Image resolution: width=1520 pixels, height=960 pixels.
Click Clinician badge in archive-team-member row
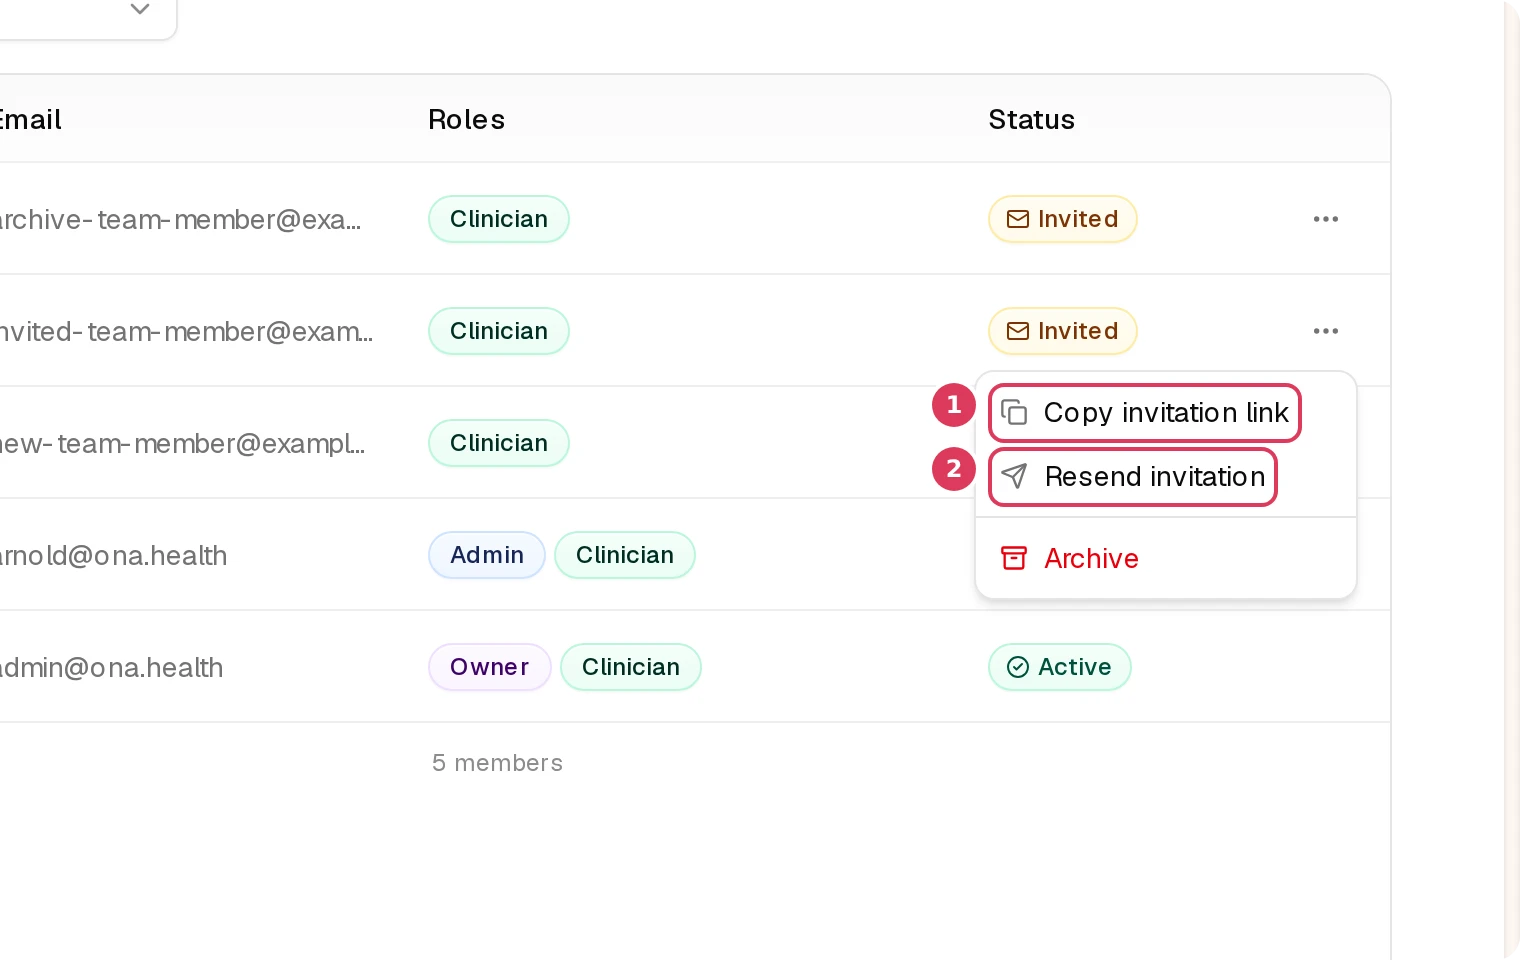coord(499,219)
